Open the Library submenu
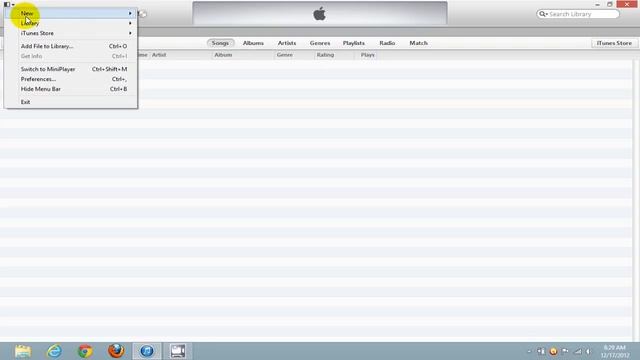The width and height of the screenshot is (640, 360). pos(71,23)
